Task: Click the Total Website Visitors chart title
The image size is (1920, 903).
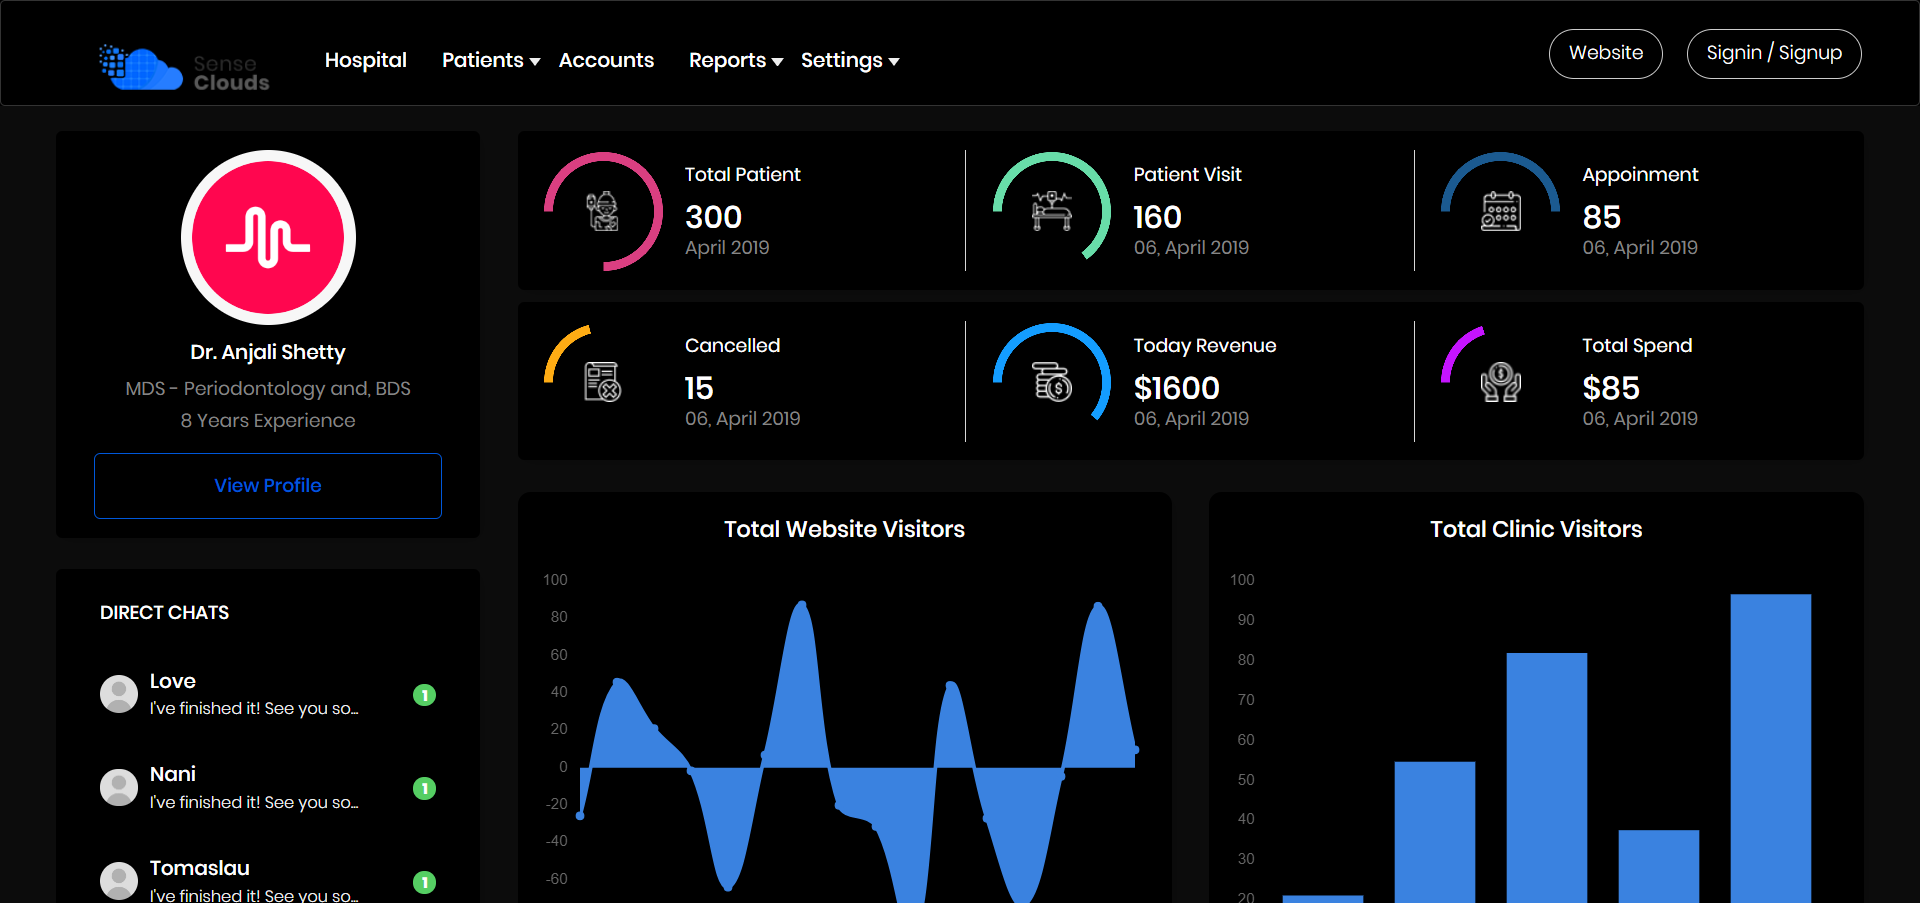Action: 844,529
